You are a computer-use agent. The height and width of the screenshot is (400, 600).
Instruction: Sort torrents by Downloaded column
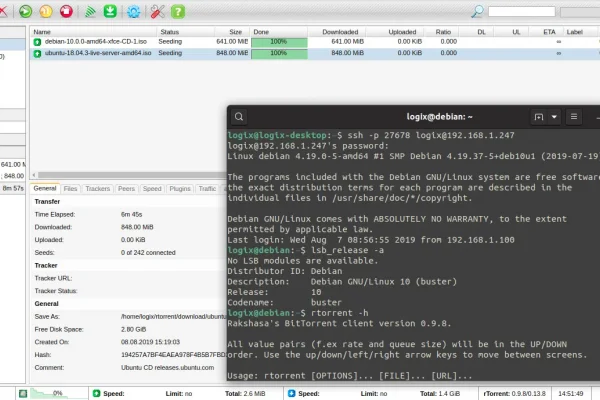click(x=337, y=32)
